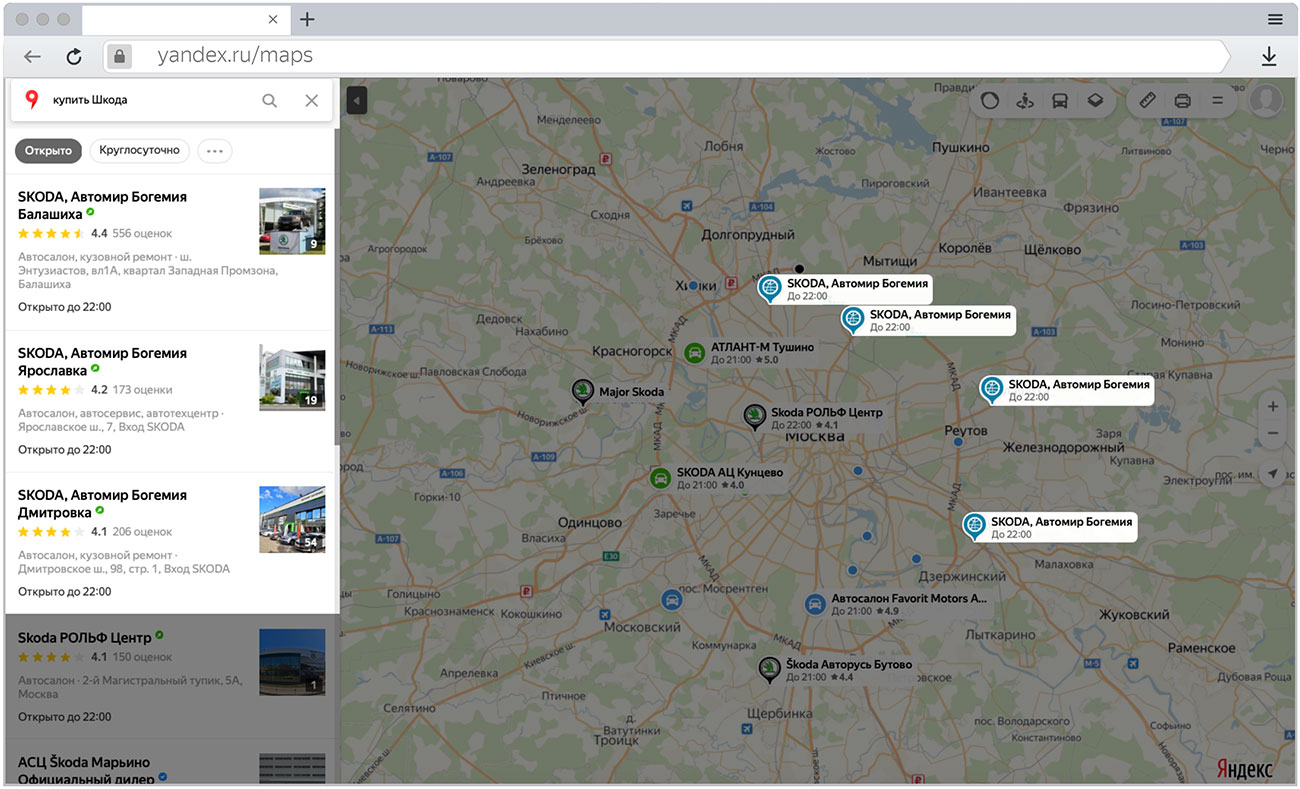View photos thumbnail of Балашиха dealership
Viewport: 1300px width, 789px height.
tap(292, 221)
